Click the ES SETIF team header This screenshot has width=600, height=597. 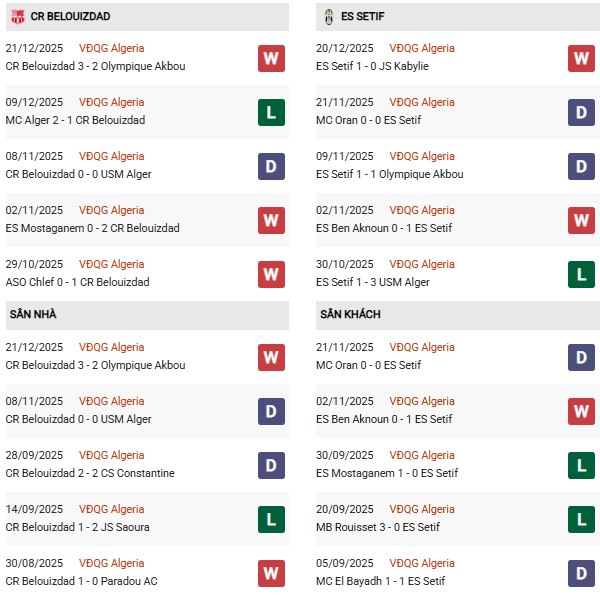[362, 17]
